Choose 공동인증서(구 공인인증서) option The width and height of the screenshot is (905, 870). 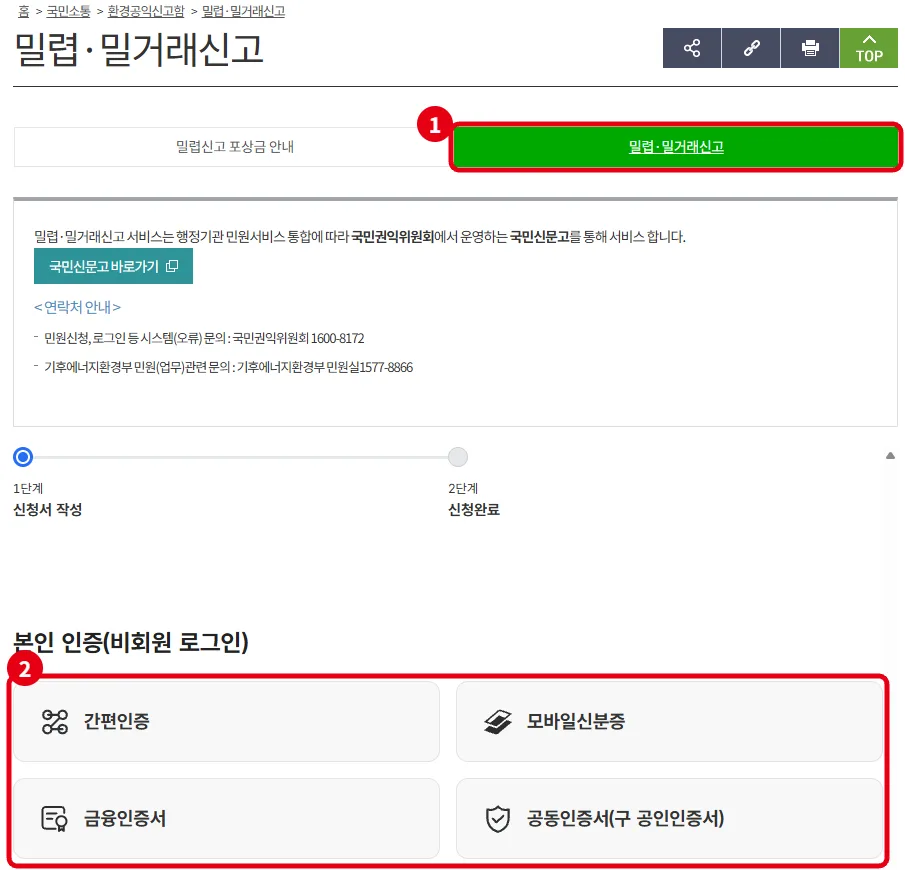coord(669,819)
